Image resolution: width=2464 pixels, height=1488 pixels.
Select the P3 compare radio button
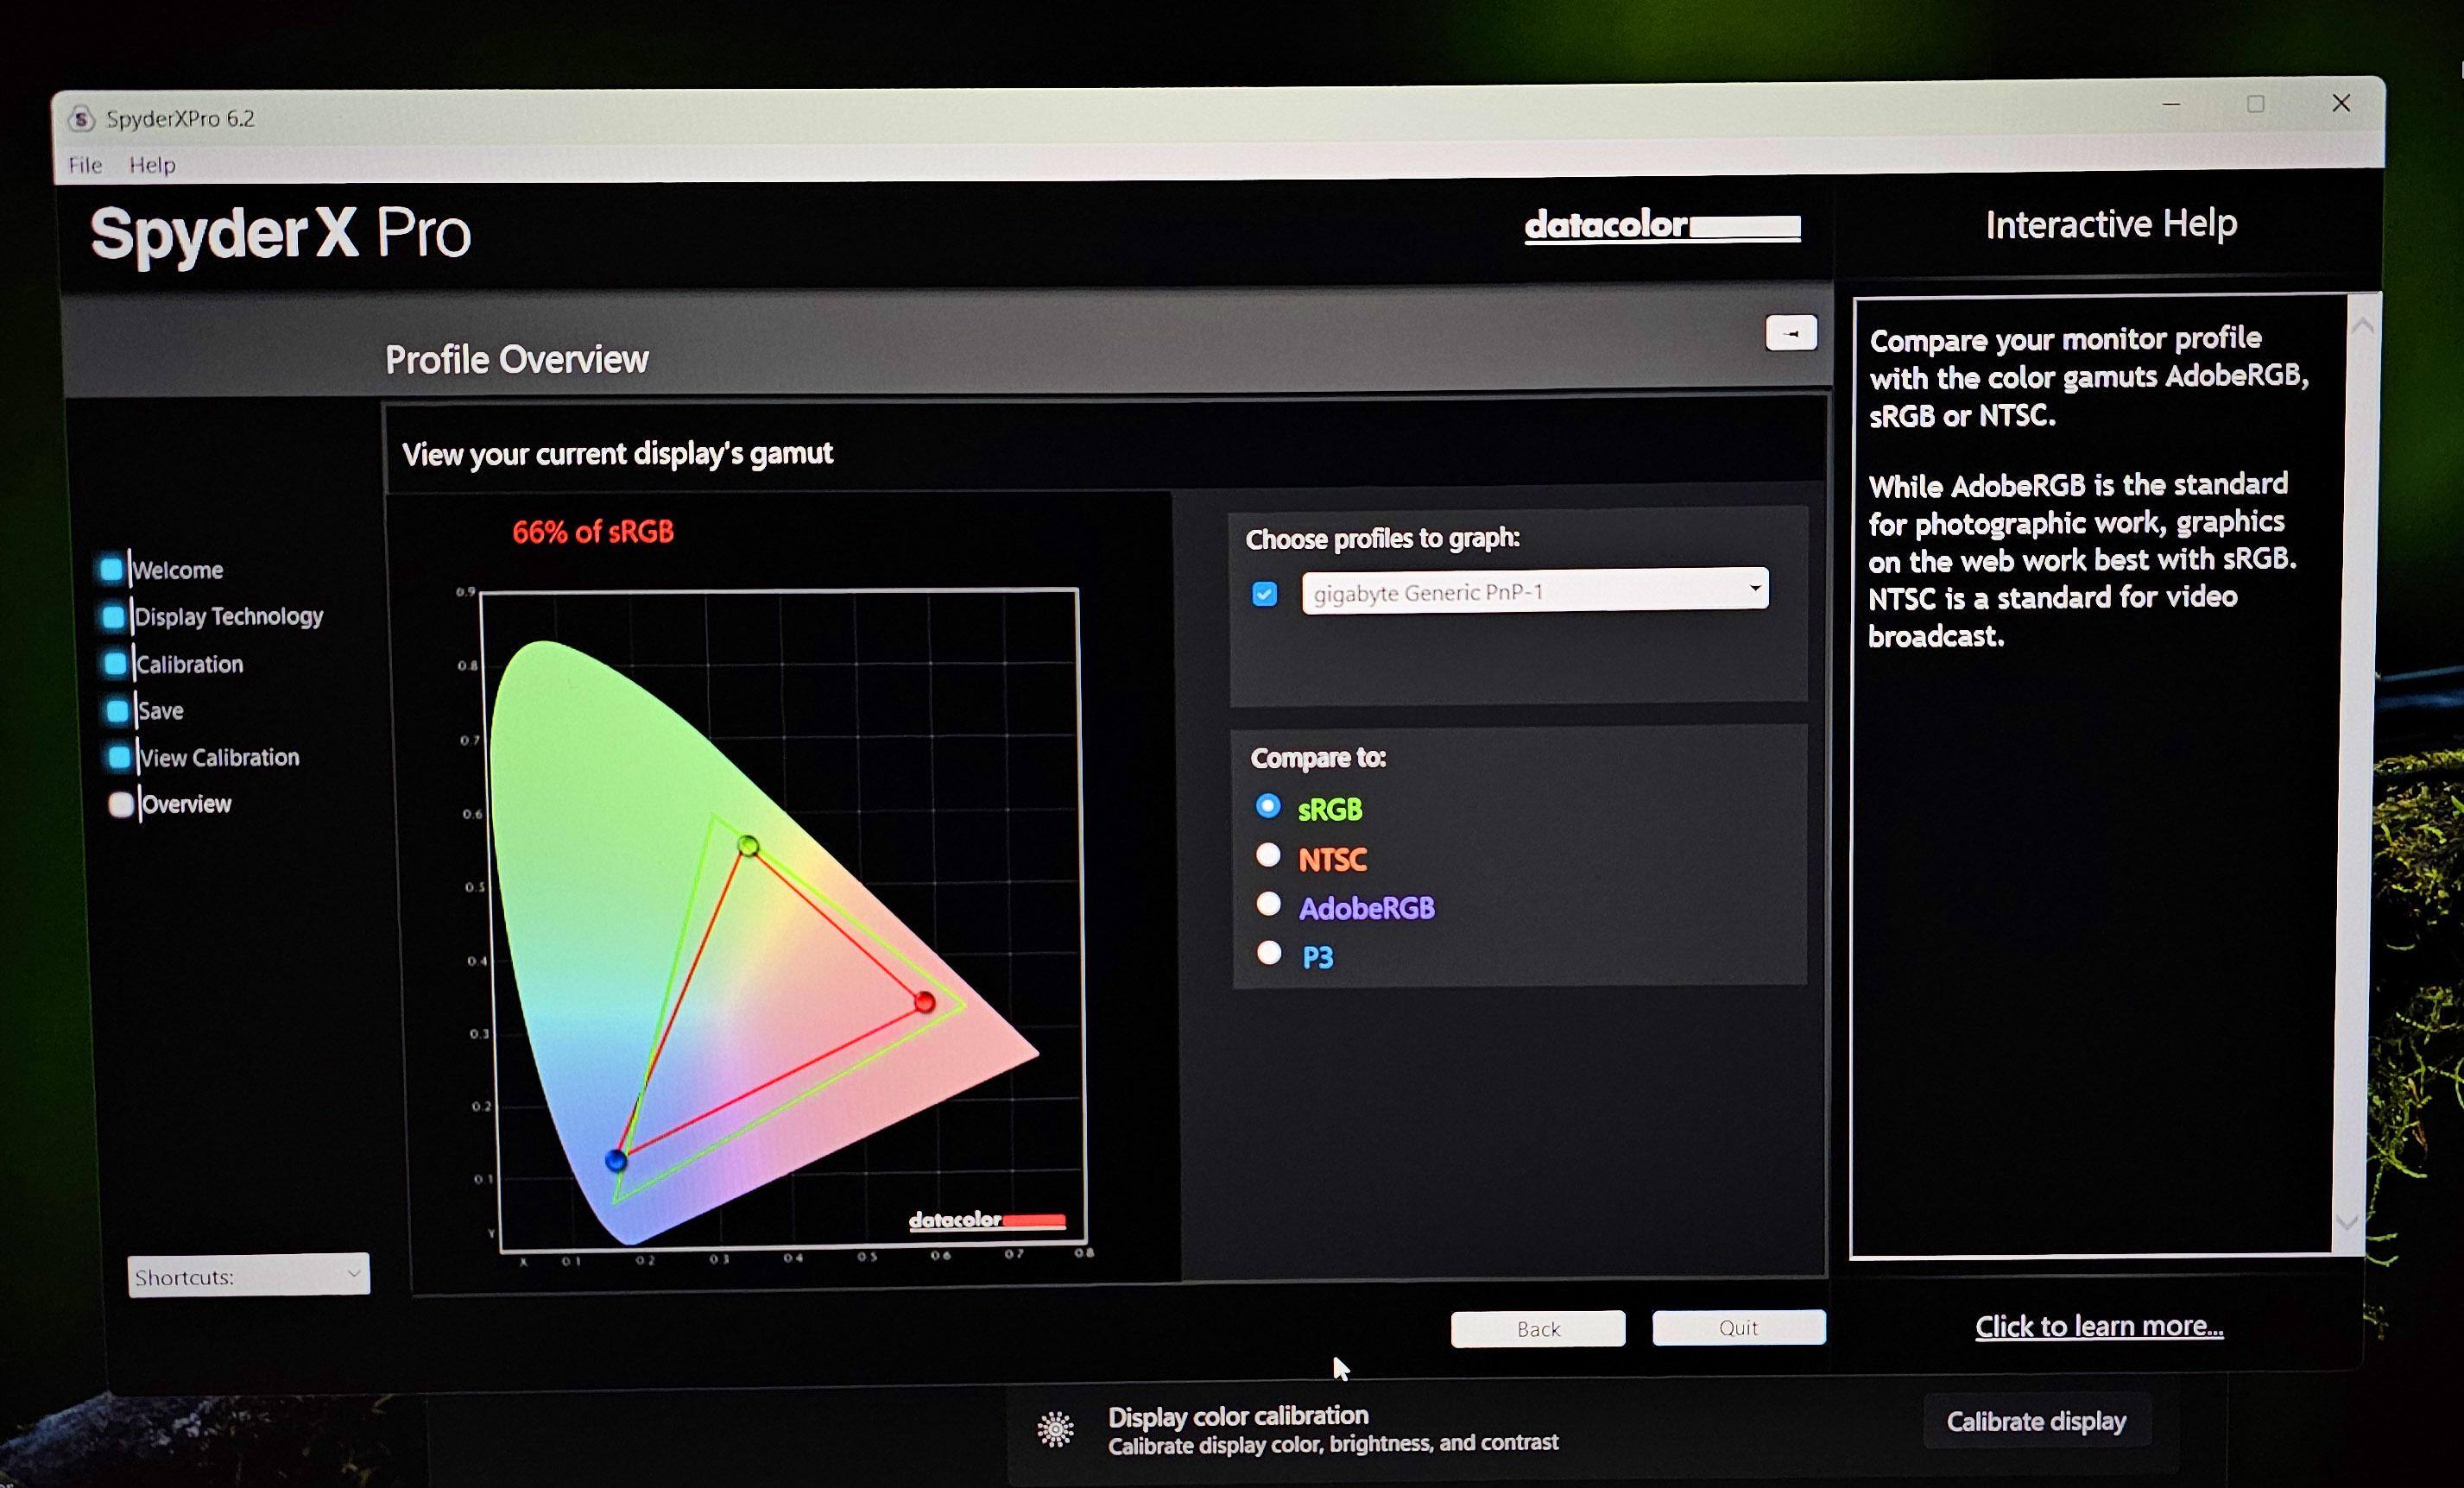[x=1269, y=953]
